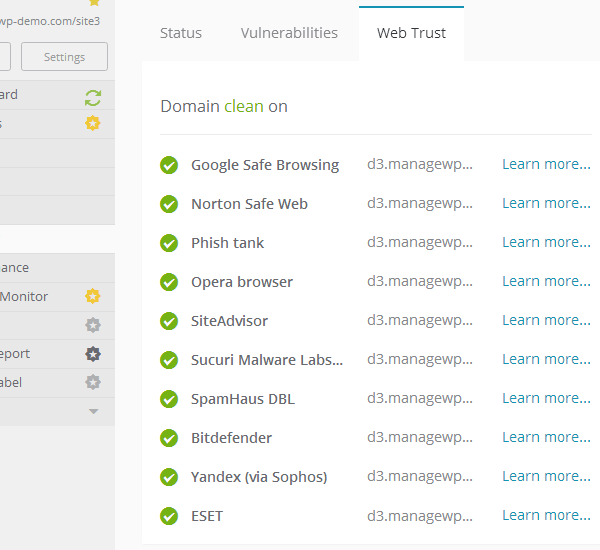Click green check icon for Sucuri Malware Labs
This screenshot has height=550, width=600.
[x=169, y=360]
